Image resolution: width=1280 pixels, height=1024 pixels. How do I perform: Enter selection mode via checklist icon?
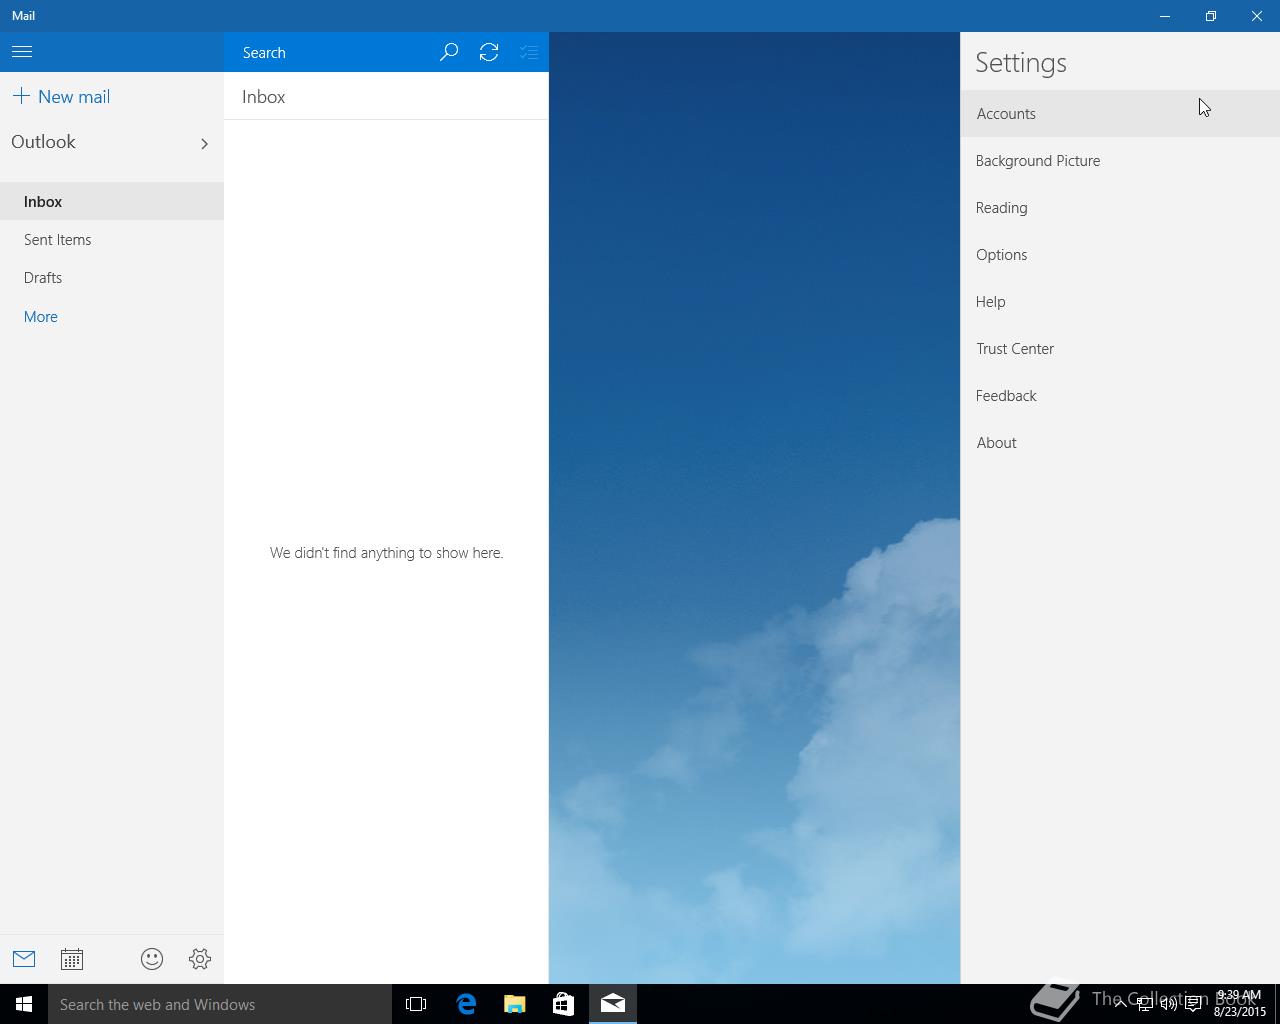pyautogui.click(x=529, y=52)
